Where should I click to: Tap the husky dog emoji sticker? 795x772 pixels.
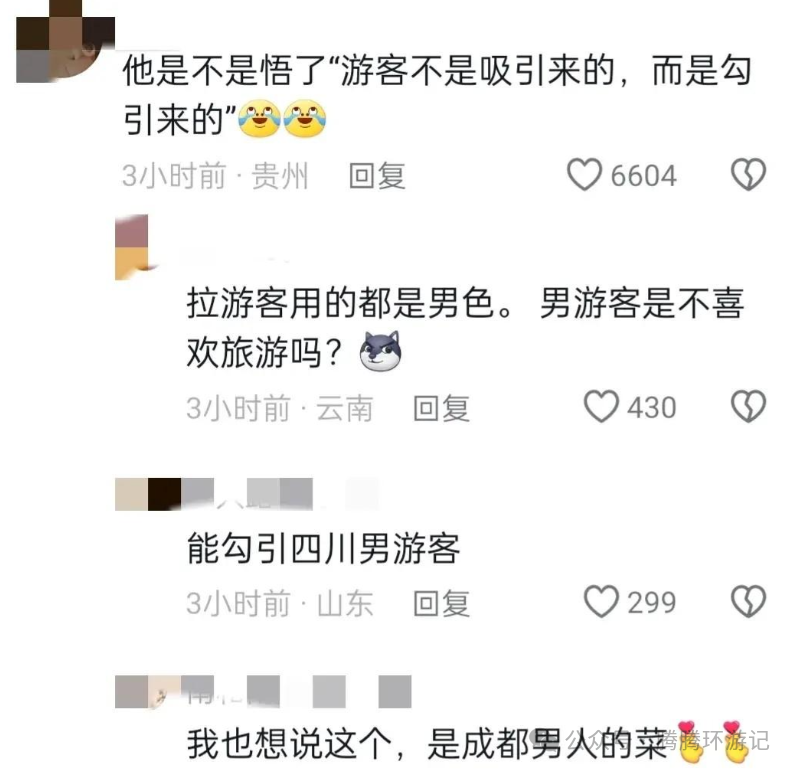380,351
